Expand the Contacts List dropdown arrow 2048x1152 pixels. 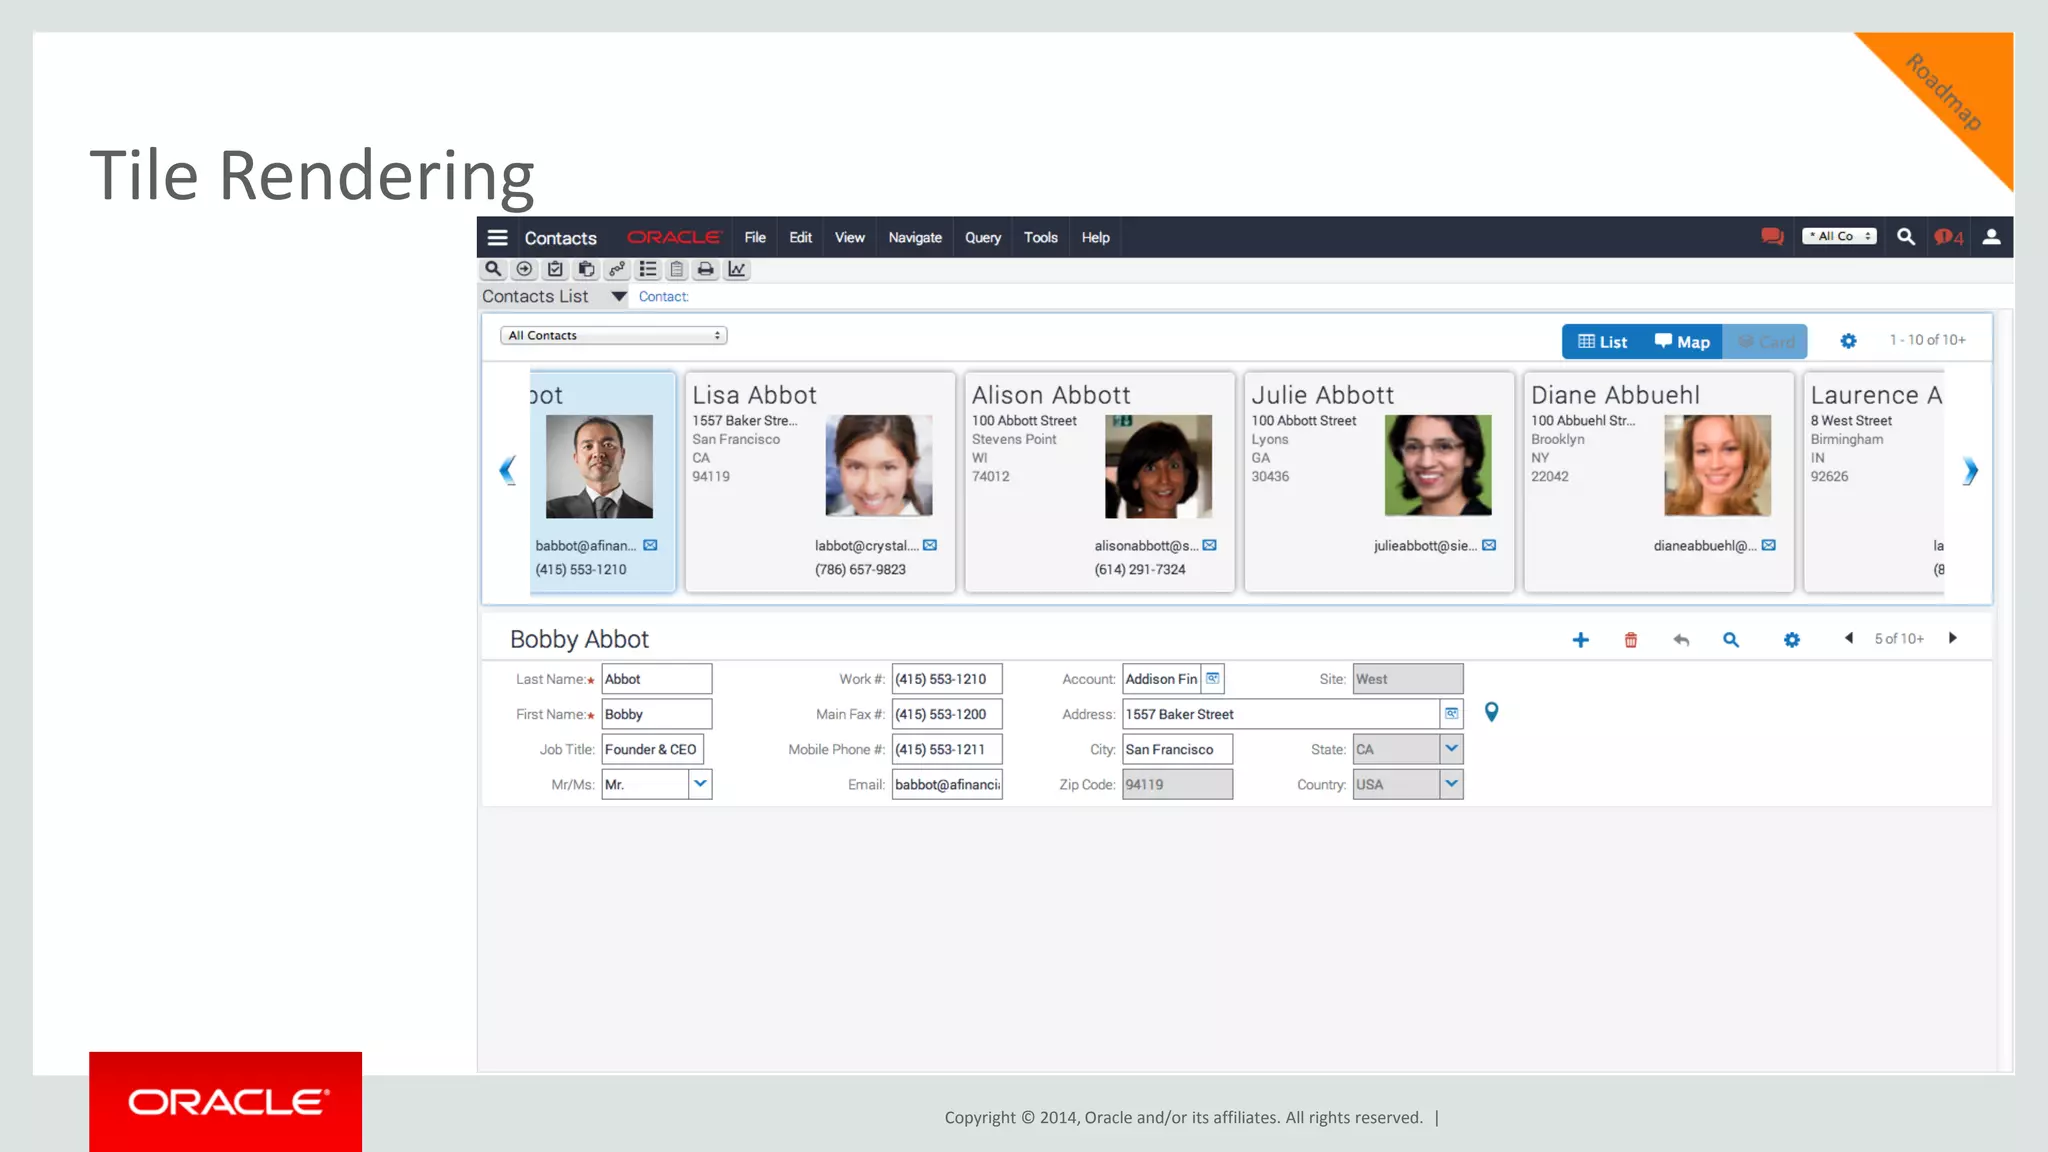click(619, 297)
